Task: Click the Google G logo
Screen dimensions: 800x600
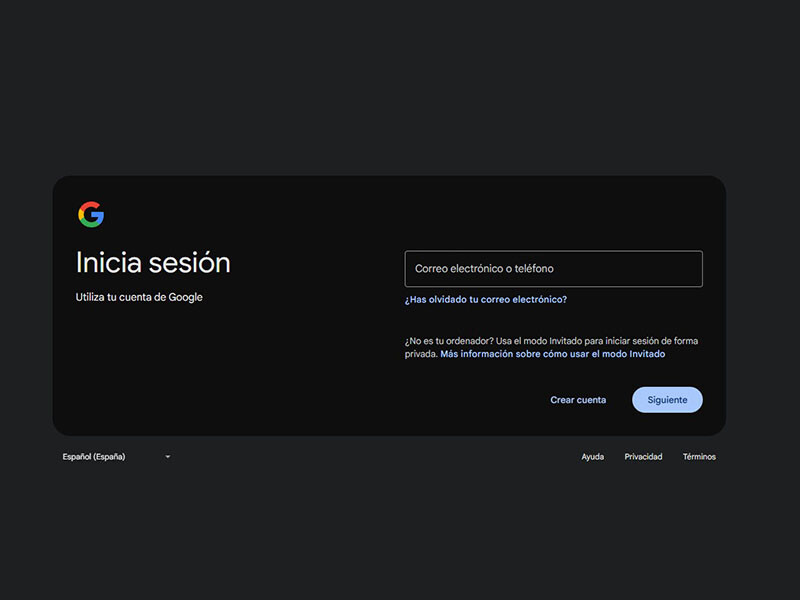Action: click(x=91, y=214)
